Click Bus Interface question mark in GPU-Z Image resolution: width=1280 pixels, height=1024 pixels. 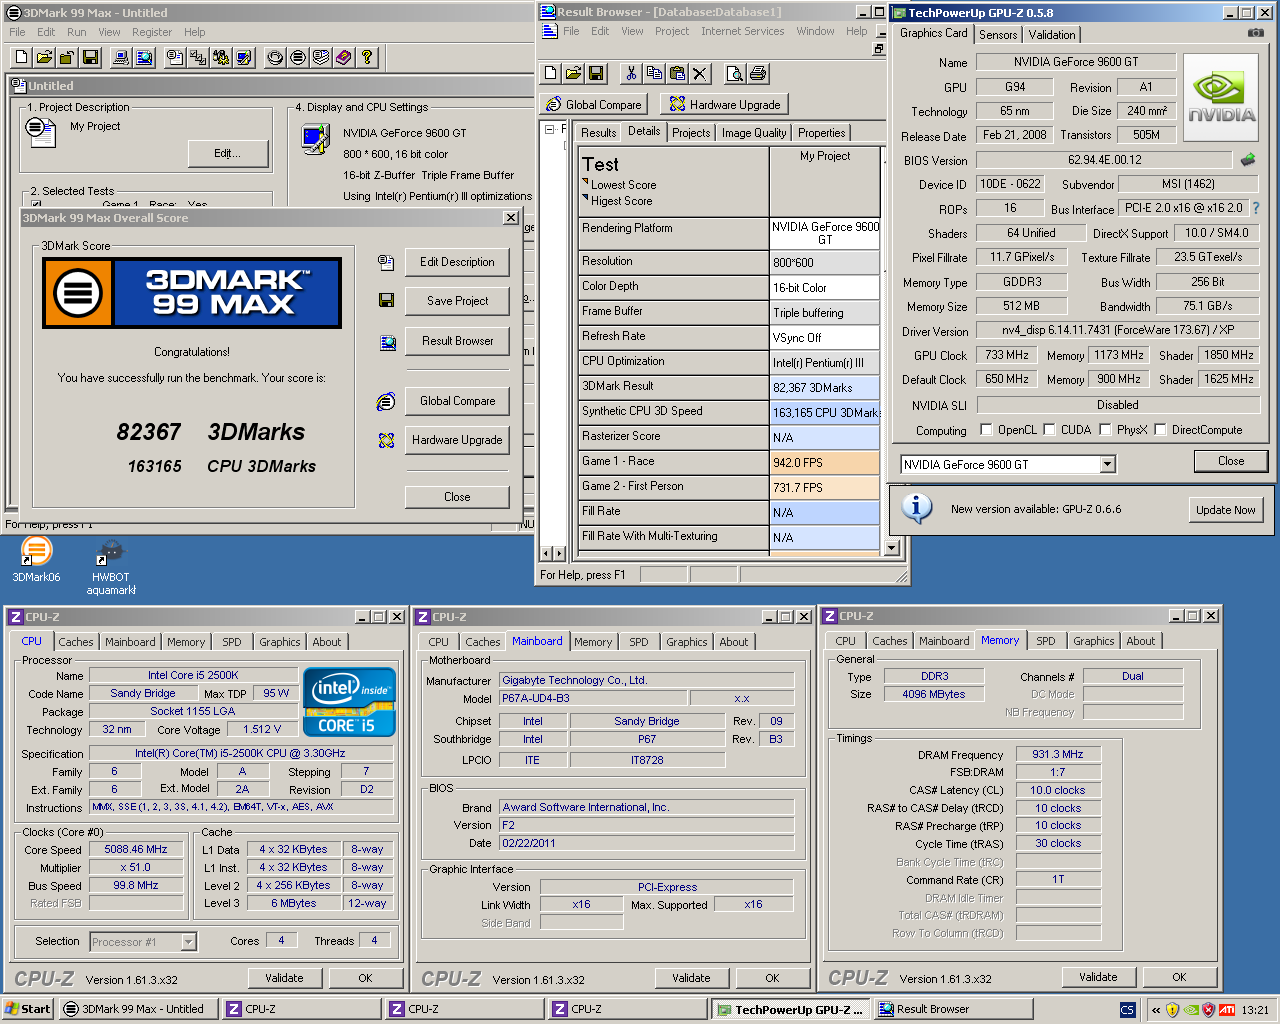1256,208
